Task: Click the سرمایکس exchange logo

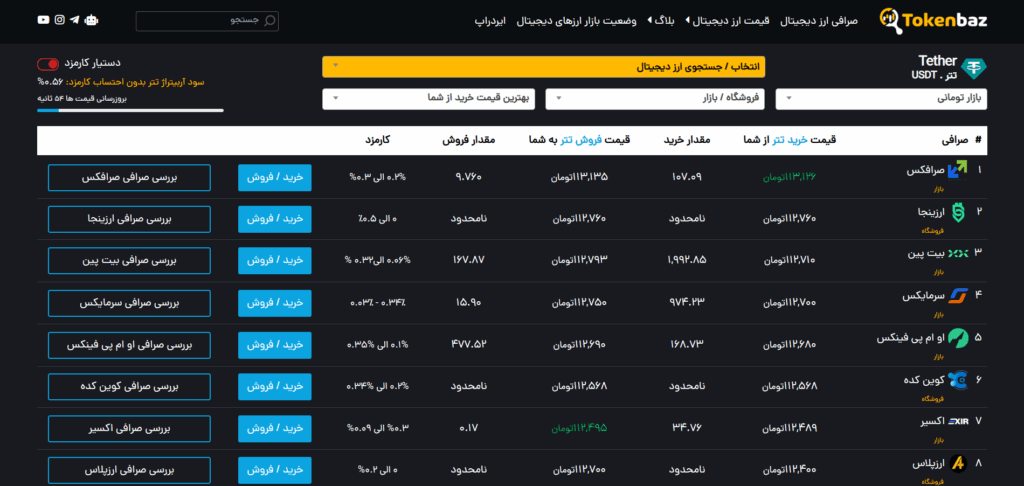Action: 958,295
